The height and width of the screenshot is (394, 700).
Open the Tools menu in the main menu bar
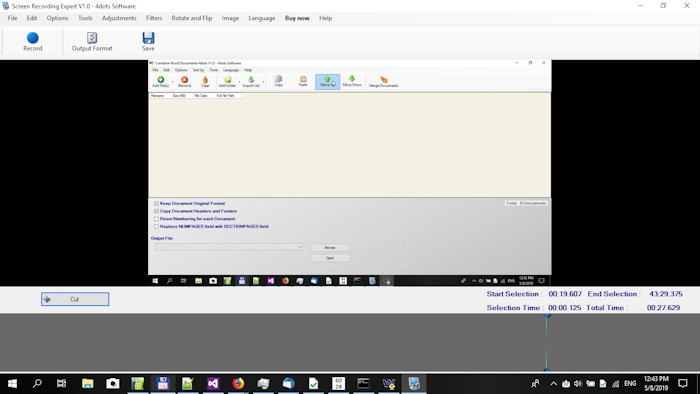pyautogui.click(x=85, y=18)
